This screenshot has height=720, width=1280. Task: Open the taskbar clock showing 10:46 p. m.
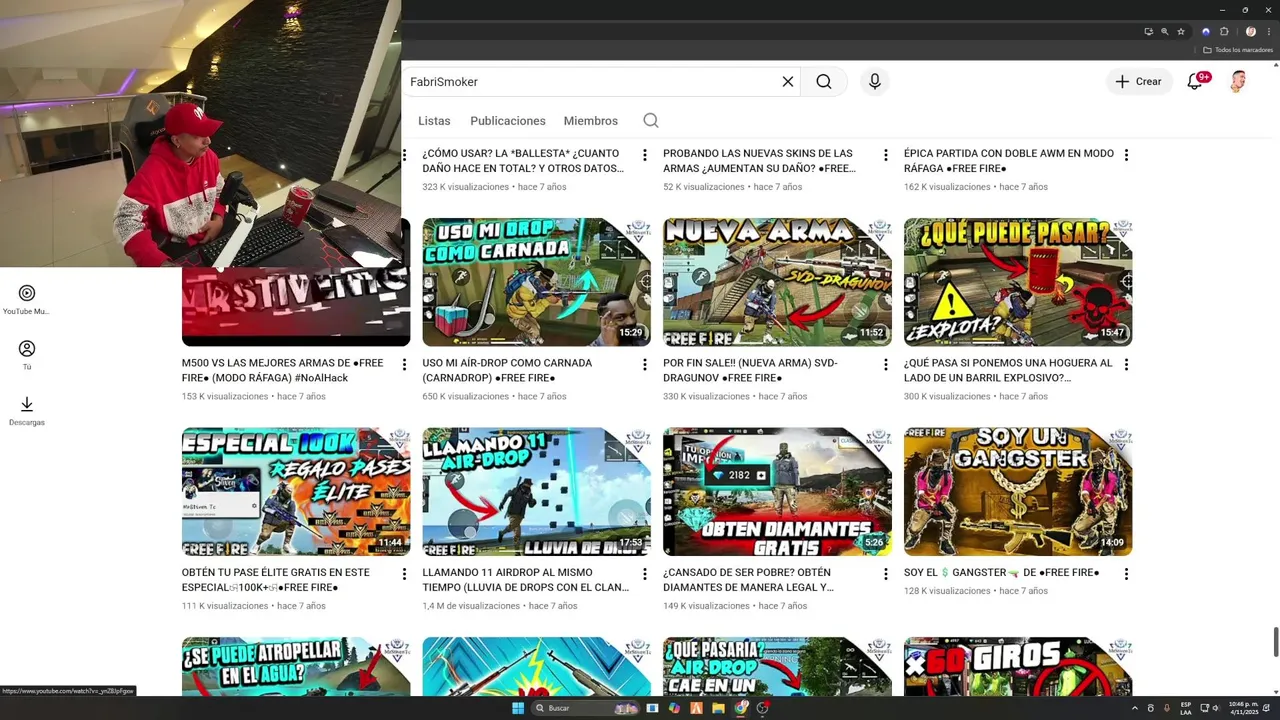click(1245, 708)
